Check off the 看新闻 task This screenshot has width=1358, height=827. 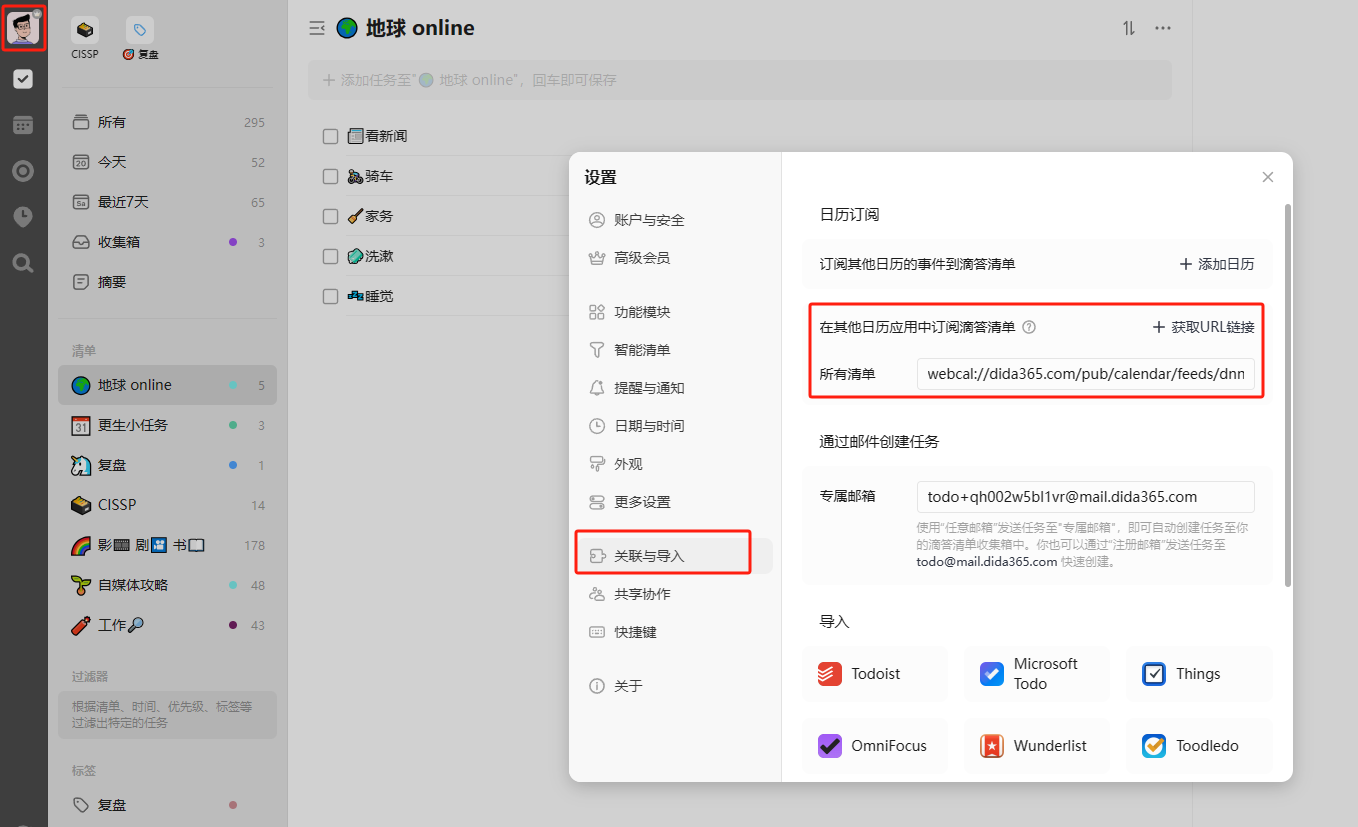tap(330, 137)
